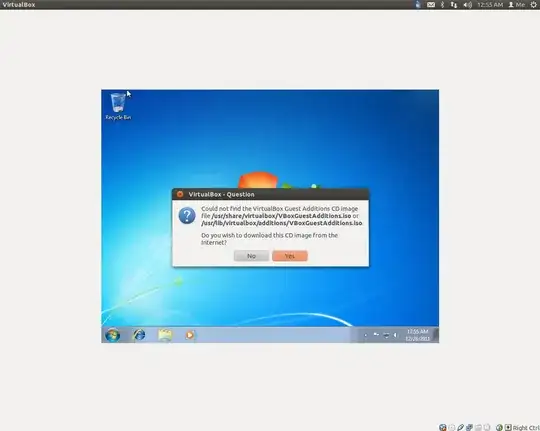Launch Internet Explorer from guest taskbar
This screenshot has height=431, width=540.
point(139,335)
